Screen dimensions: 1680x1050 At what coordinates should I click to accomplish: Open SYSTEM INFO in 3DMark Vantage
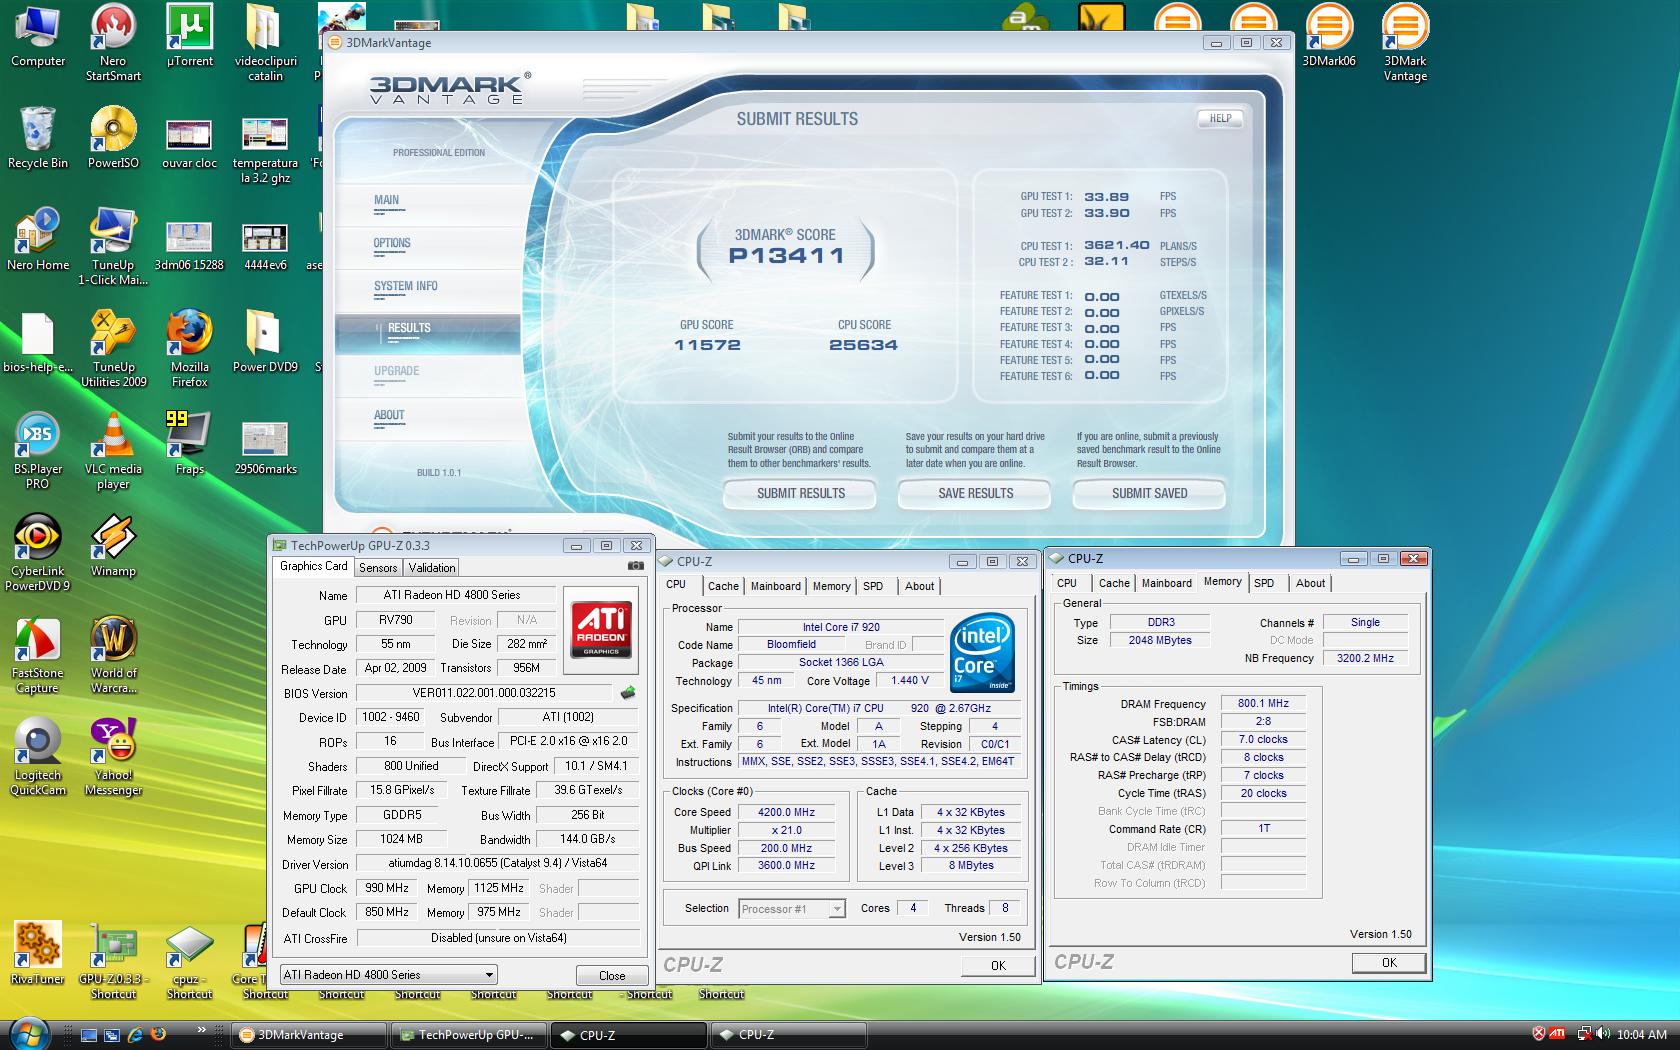[406, 286]
